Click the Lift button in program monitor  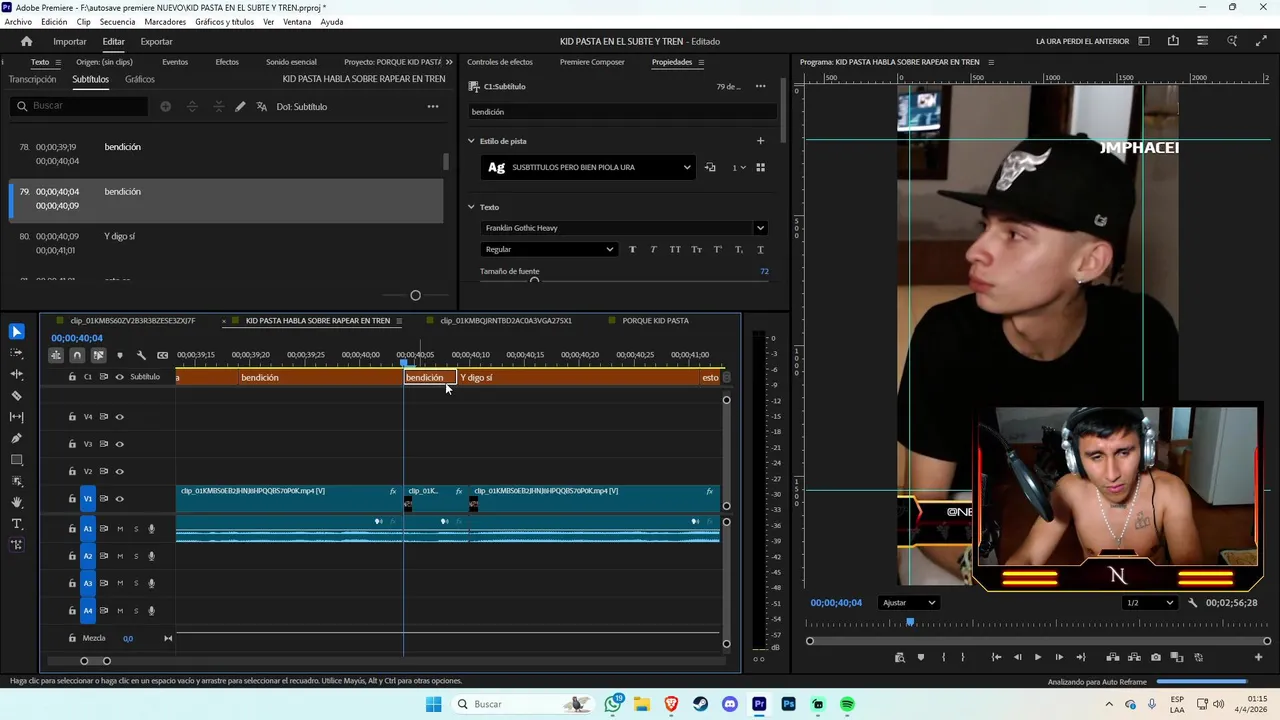[1113, 657]
